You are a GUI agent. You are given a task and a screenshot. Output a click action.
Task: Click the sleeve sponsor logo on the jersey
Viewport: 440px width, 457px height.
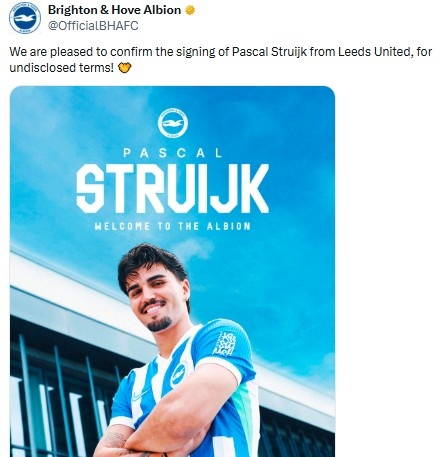point(225,344)
